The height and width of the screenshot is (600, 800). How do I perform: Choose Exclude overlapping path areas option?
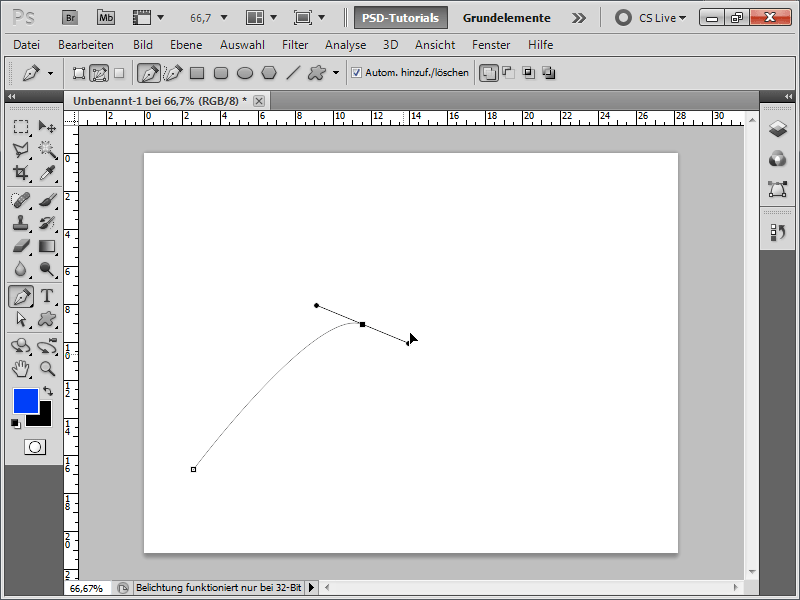548,73
